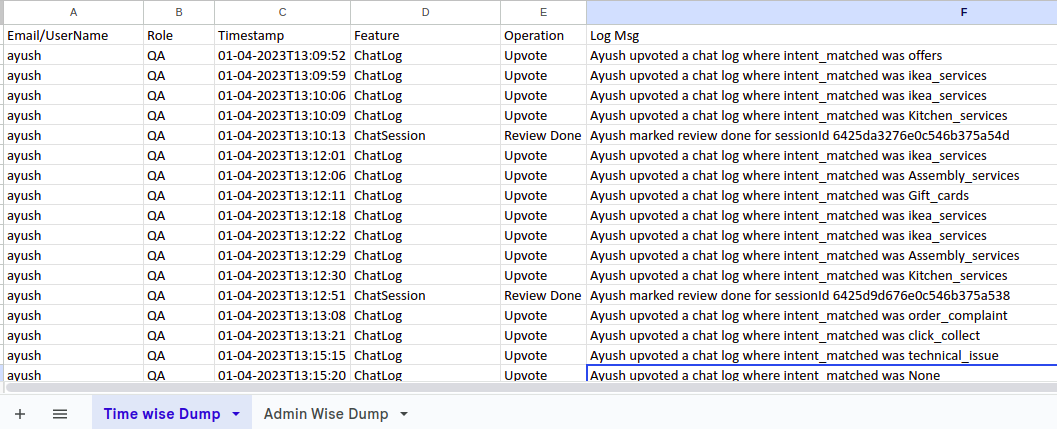Click the Log Msg header cell
This screenshot has height=429, width=1057.
tap(821, 35)
